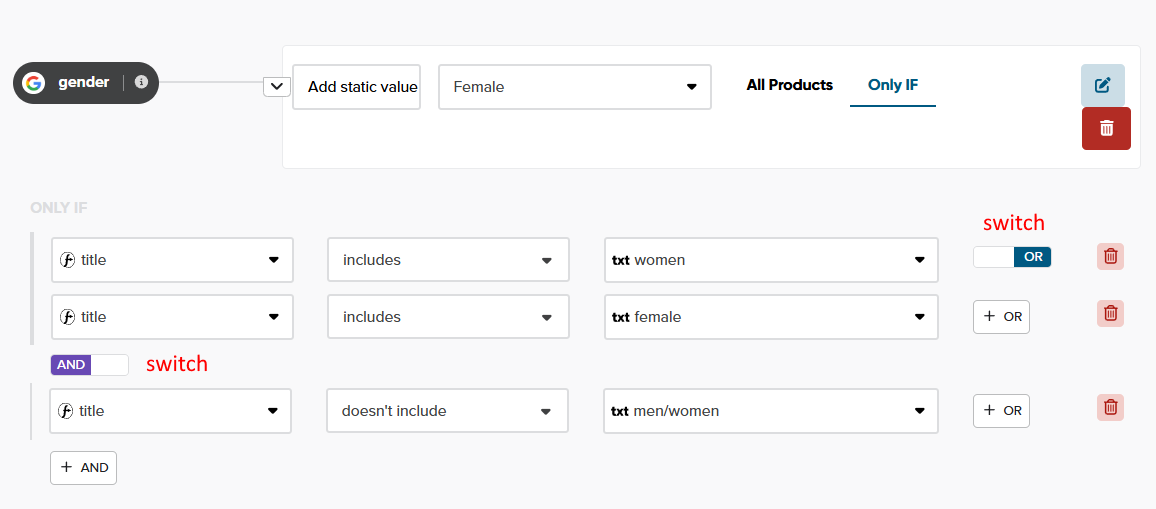The height and width of the screenshot is (509, 1156).
Task: Remove the 'men/women' condition row
Action: [x=1110, y=407]
